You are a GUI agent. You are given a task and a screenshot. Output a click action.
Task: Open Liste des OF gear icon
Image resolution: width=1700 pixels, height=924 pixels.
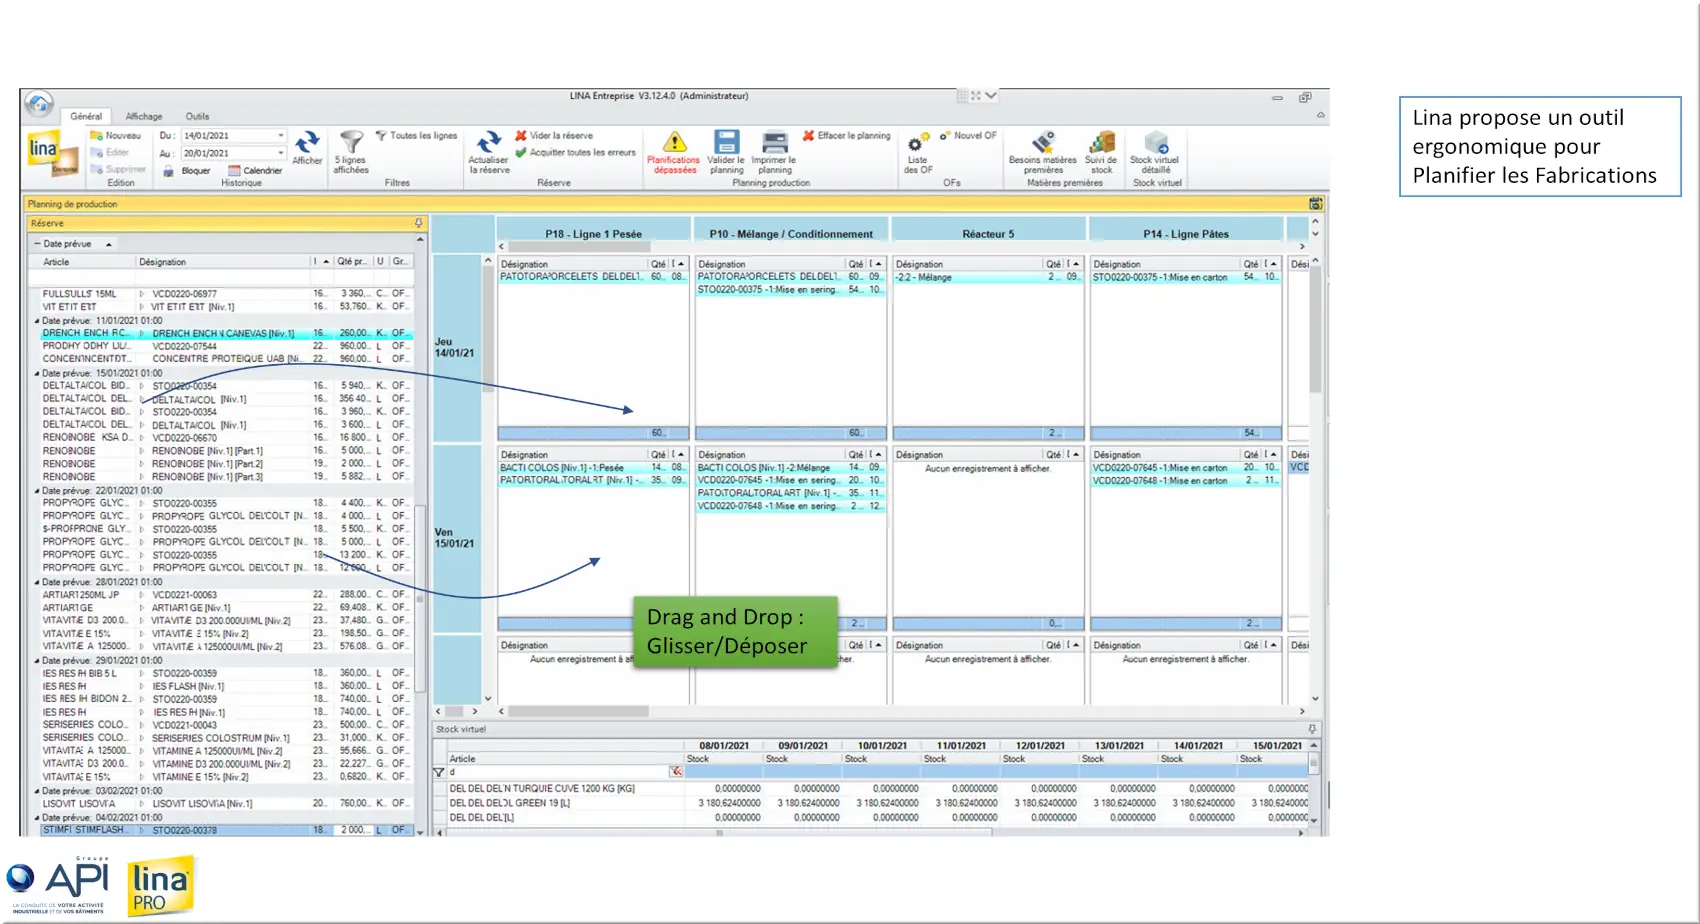point(917,142)
